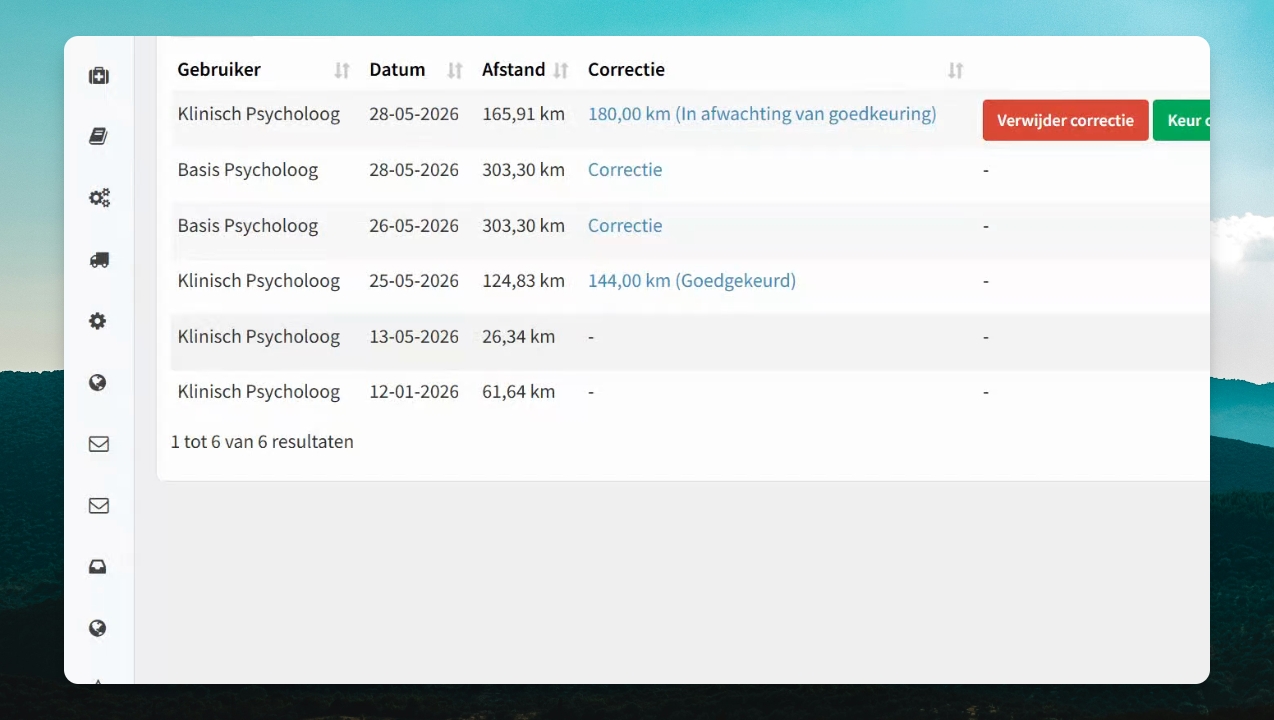The height and width of the screenshot is (720, 1274).
Task: Open the medical kit sidebar icon
Action: click(x=98, y=75)
